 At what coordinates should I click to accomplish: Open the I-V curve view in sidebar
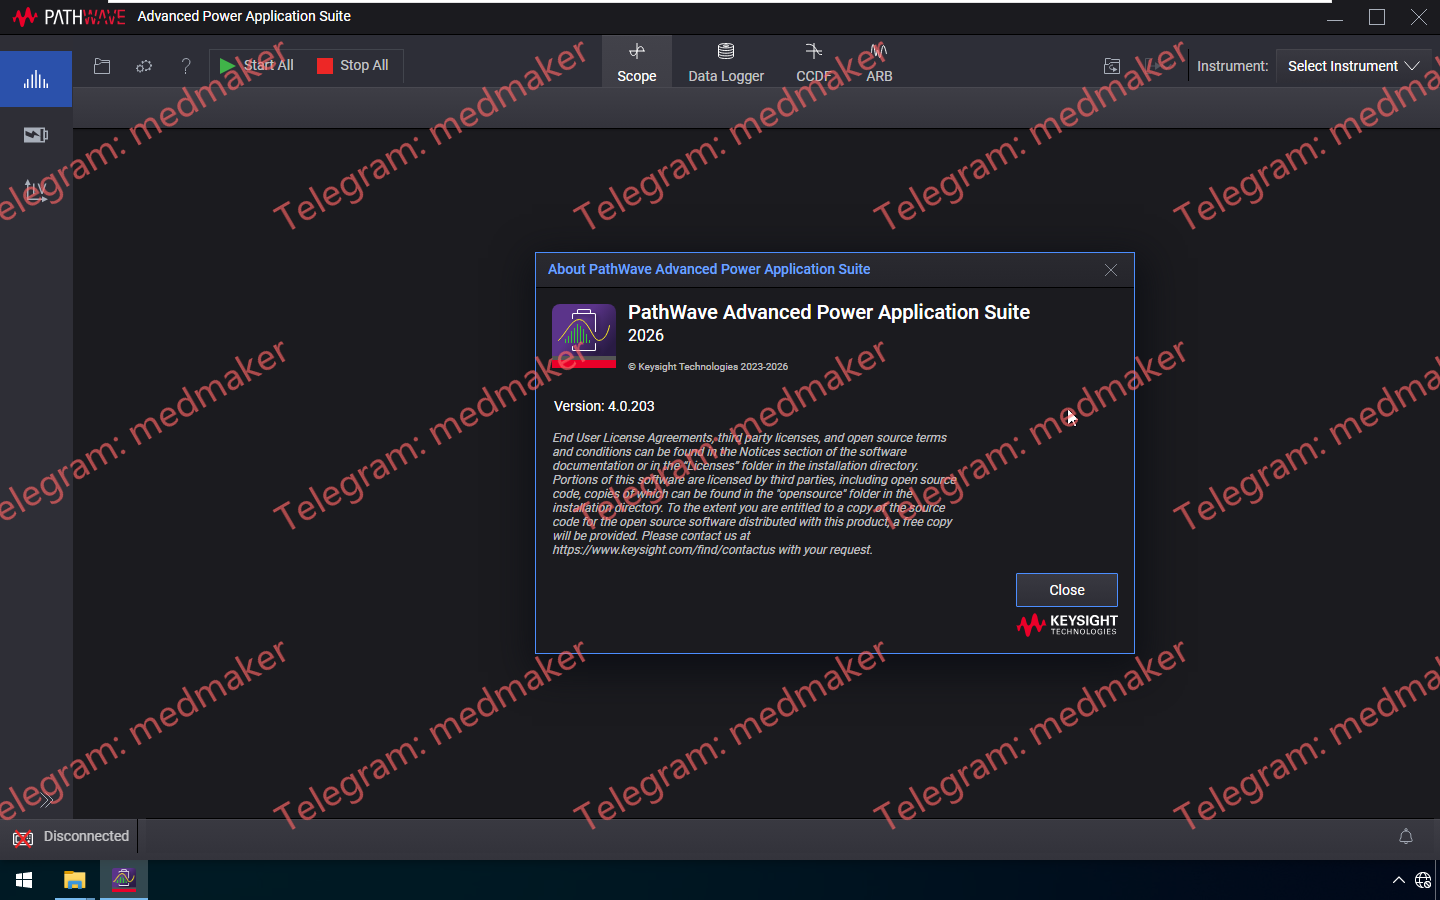36,190
